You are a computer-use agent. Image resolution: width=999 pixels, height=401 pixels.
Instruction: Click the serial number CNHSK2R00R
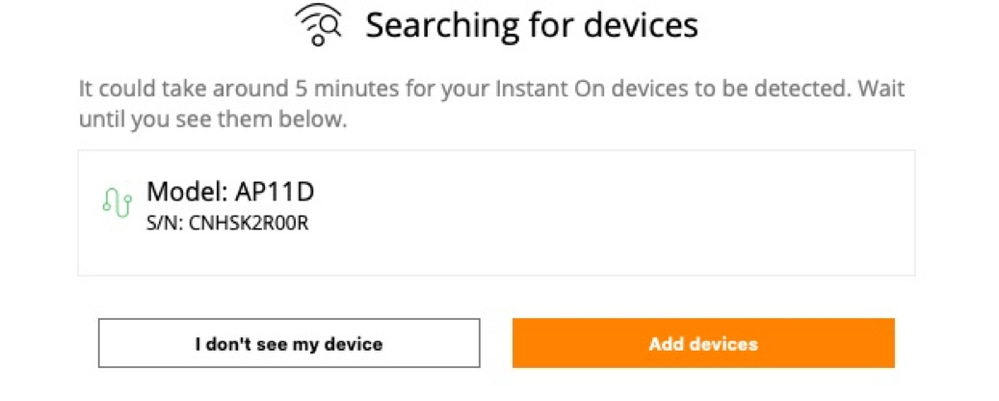tap(248, 224)
